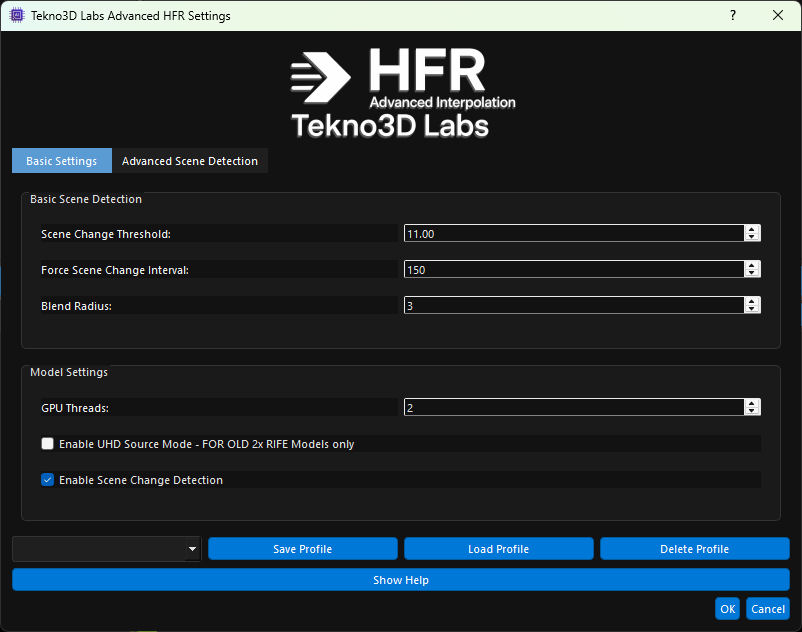Decrease GPU Threads with down arrow
The image size is (802, 632).
[752, 412]
